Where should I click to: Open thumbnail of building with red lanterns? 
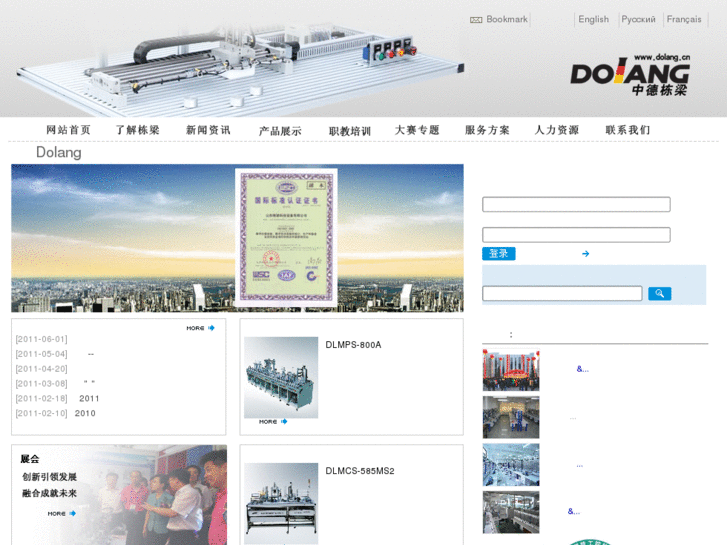click(511, 370)
